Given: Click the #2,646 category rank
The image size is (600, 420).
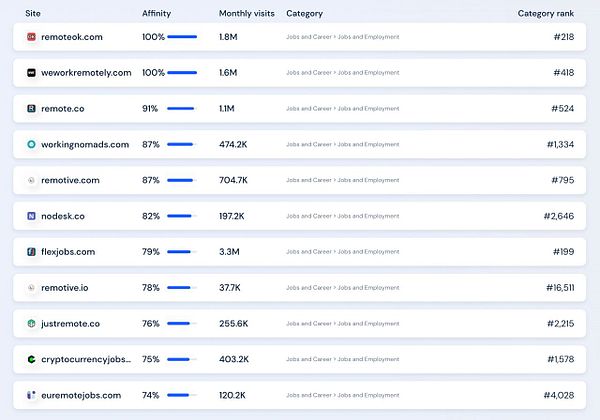Looking at the screenshot, I should tap(559, 216).
